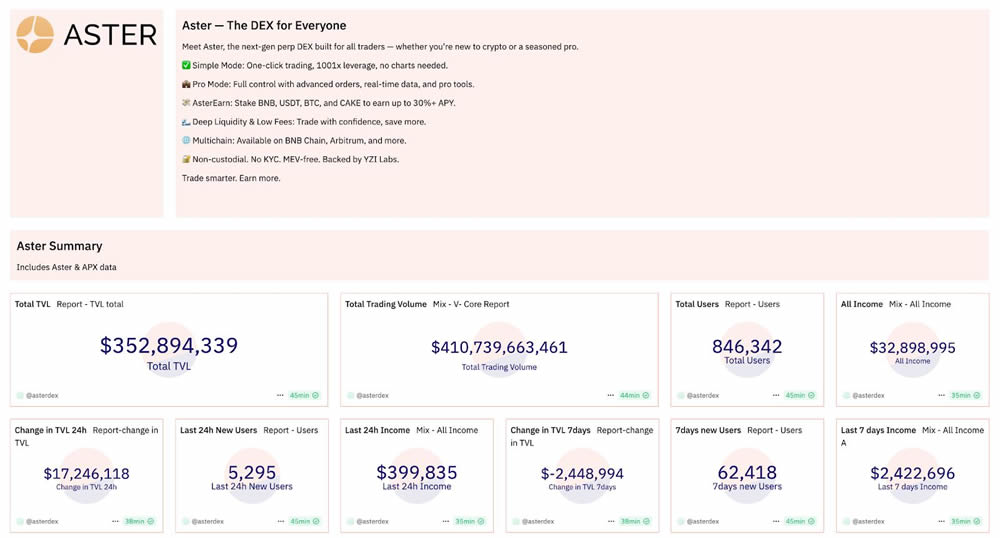The width and height of the screenshot is (1000, 538).
Task: Click the asterdex avatar icon on Total Users card
Action: [x=682, y=395]
